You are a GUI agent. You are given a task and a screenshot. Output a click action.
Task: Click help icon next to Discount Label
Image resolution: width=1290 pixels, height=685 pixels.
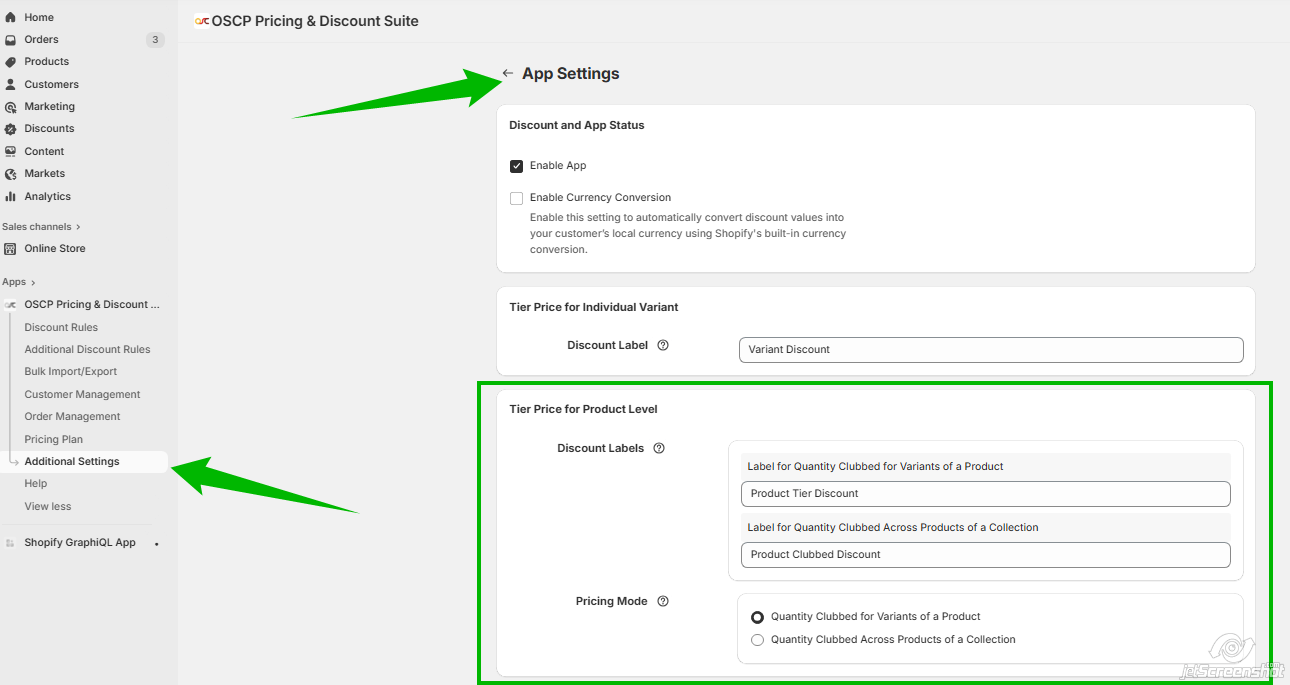[663, 345]
